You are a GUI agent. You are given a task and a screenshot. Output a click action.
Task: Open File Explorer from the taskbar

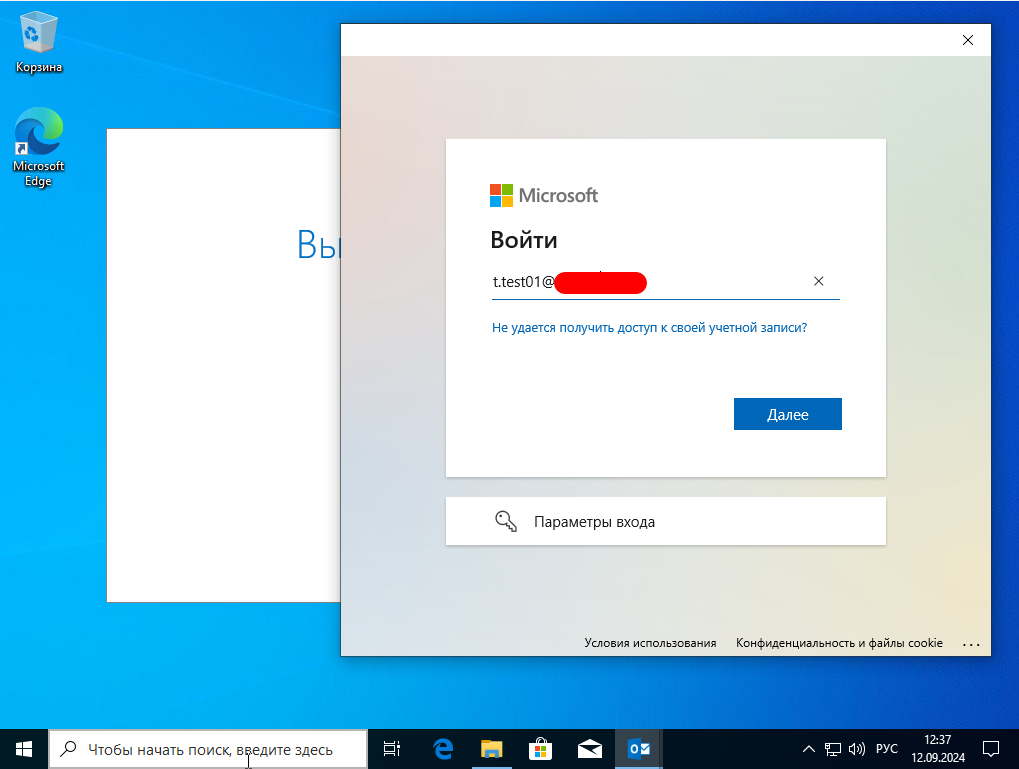click(492, 749)
